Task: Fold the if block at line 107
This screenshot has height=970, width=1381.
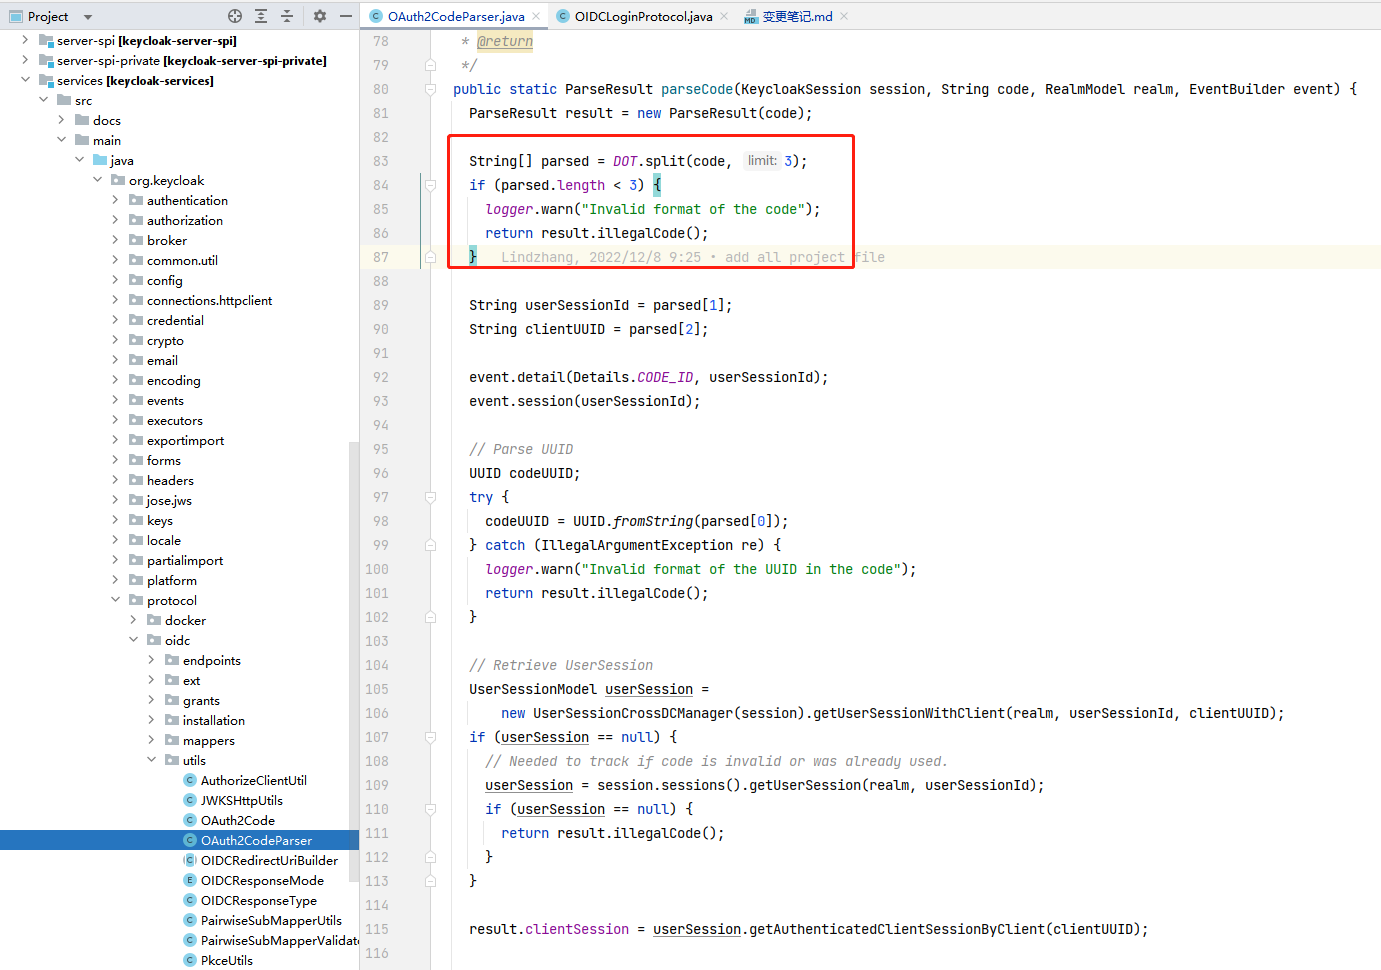Action: 430,737
